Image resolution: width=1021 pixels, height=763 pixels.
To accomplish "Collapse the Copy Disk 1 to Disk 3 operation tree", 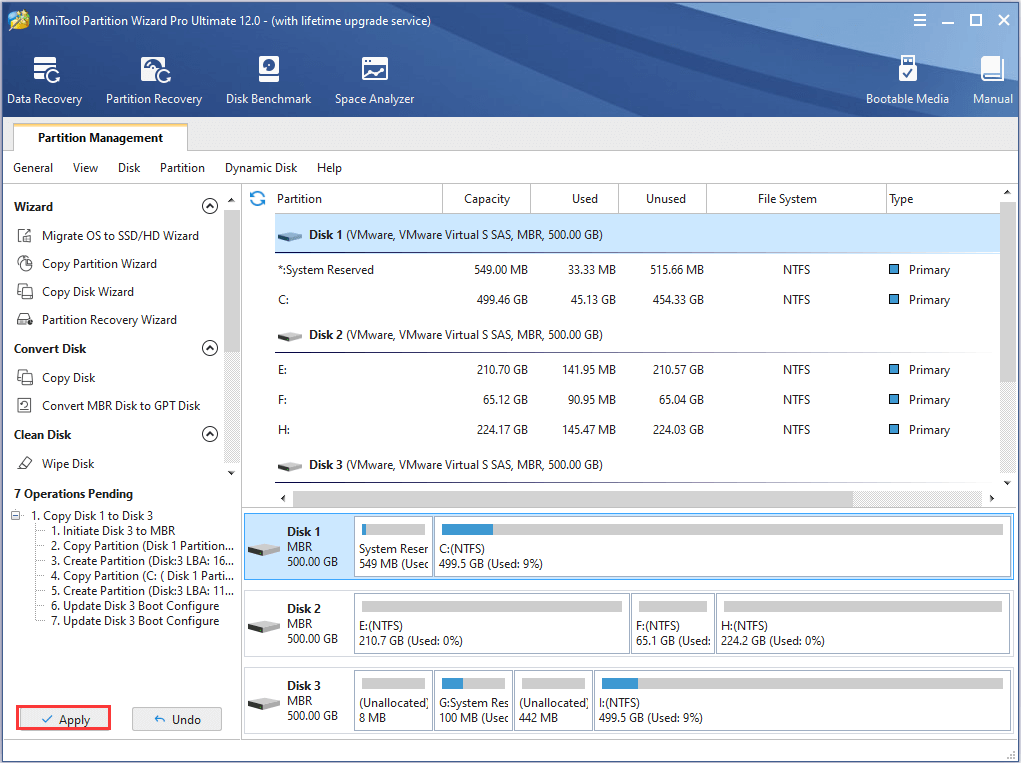I will coord(16,516).
